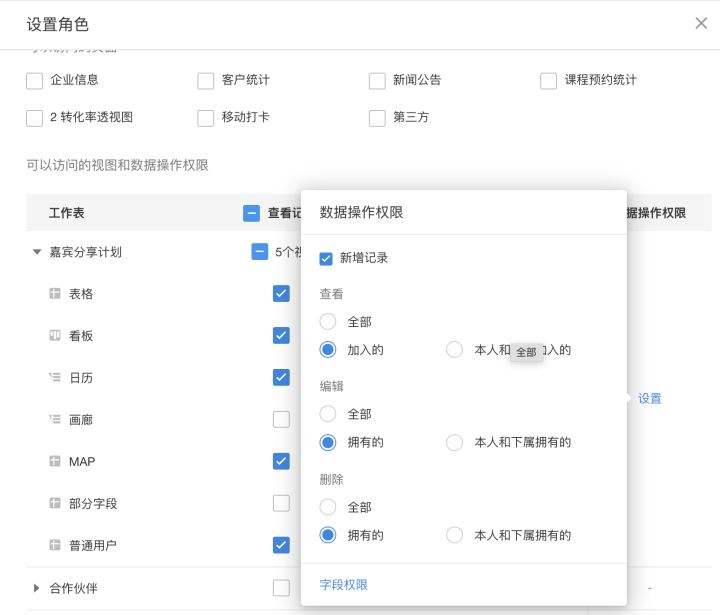The height and width of the screenshot is (615, 720).
Task: Click the 设置 link for data permissions
Action: coord(650,398)
